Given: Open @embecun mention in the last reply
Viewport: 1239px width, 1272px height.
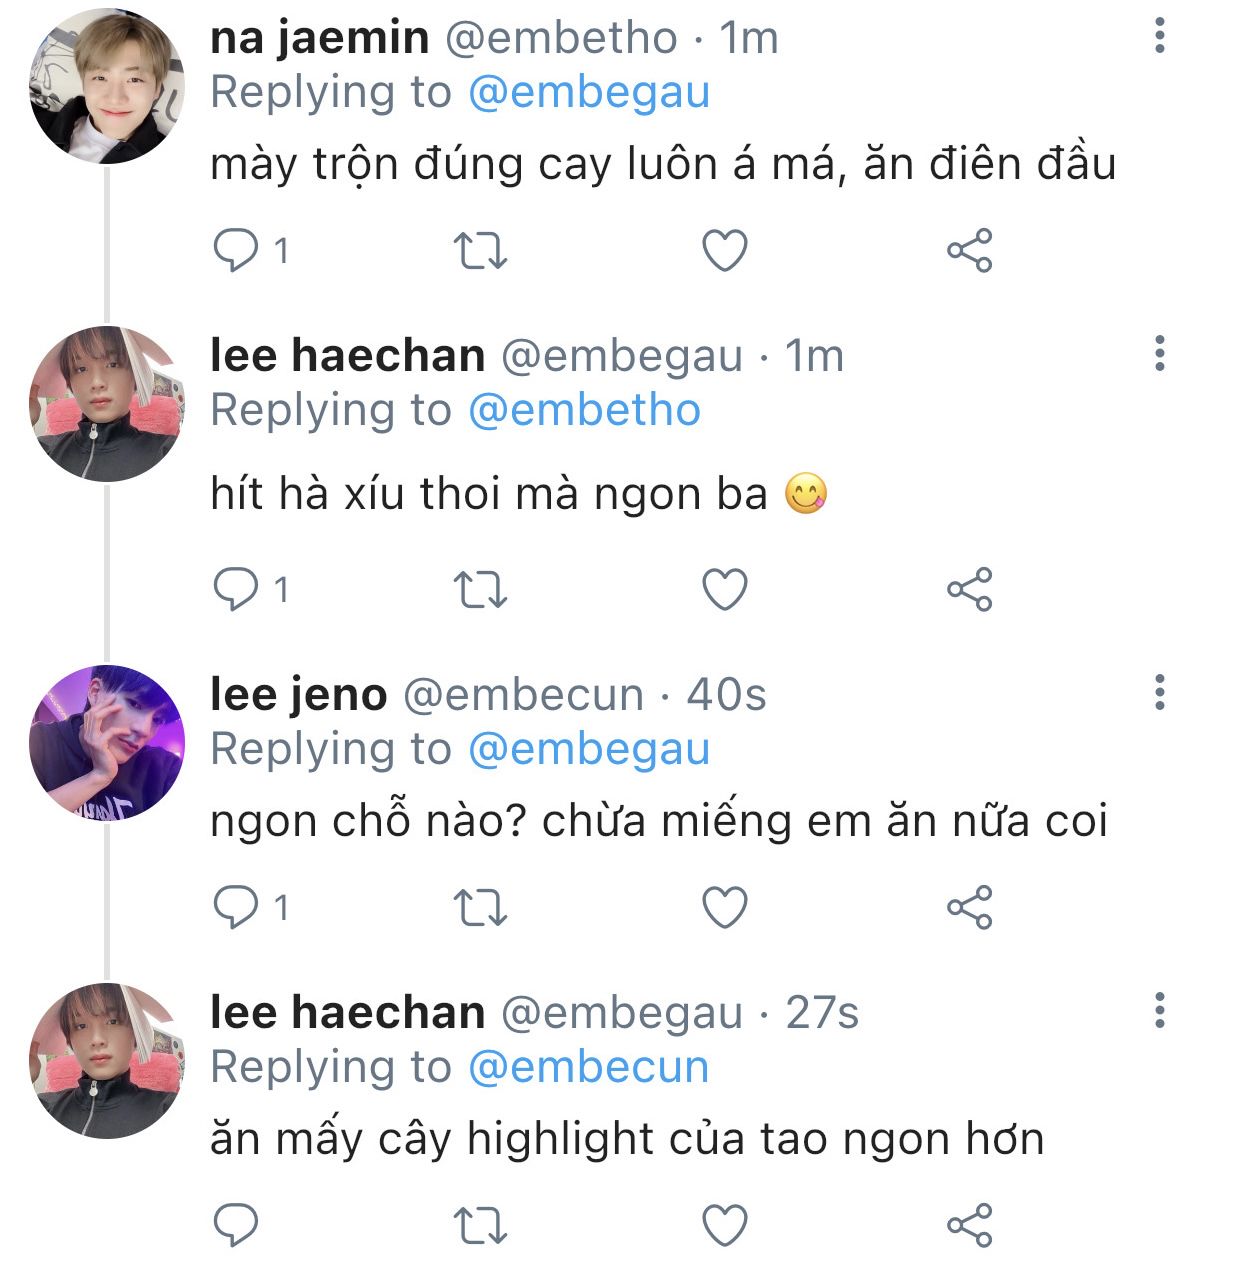Looking at the screenshot, I should pos(588,1067).
